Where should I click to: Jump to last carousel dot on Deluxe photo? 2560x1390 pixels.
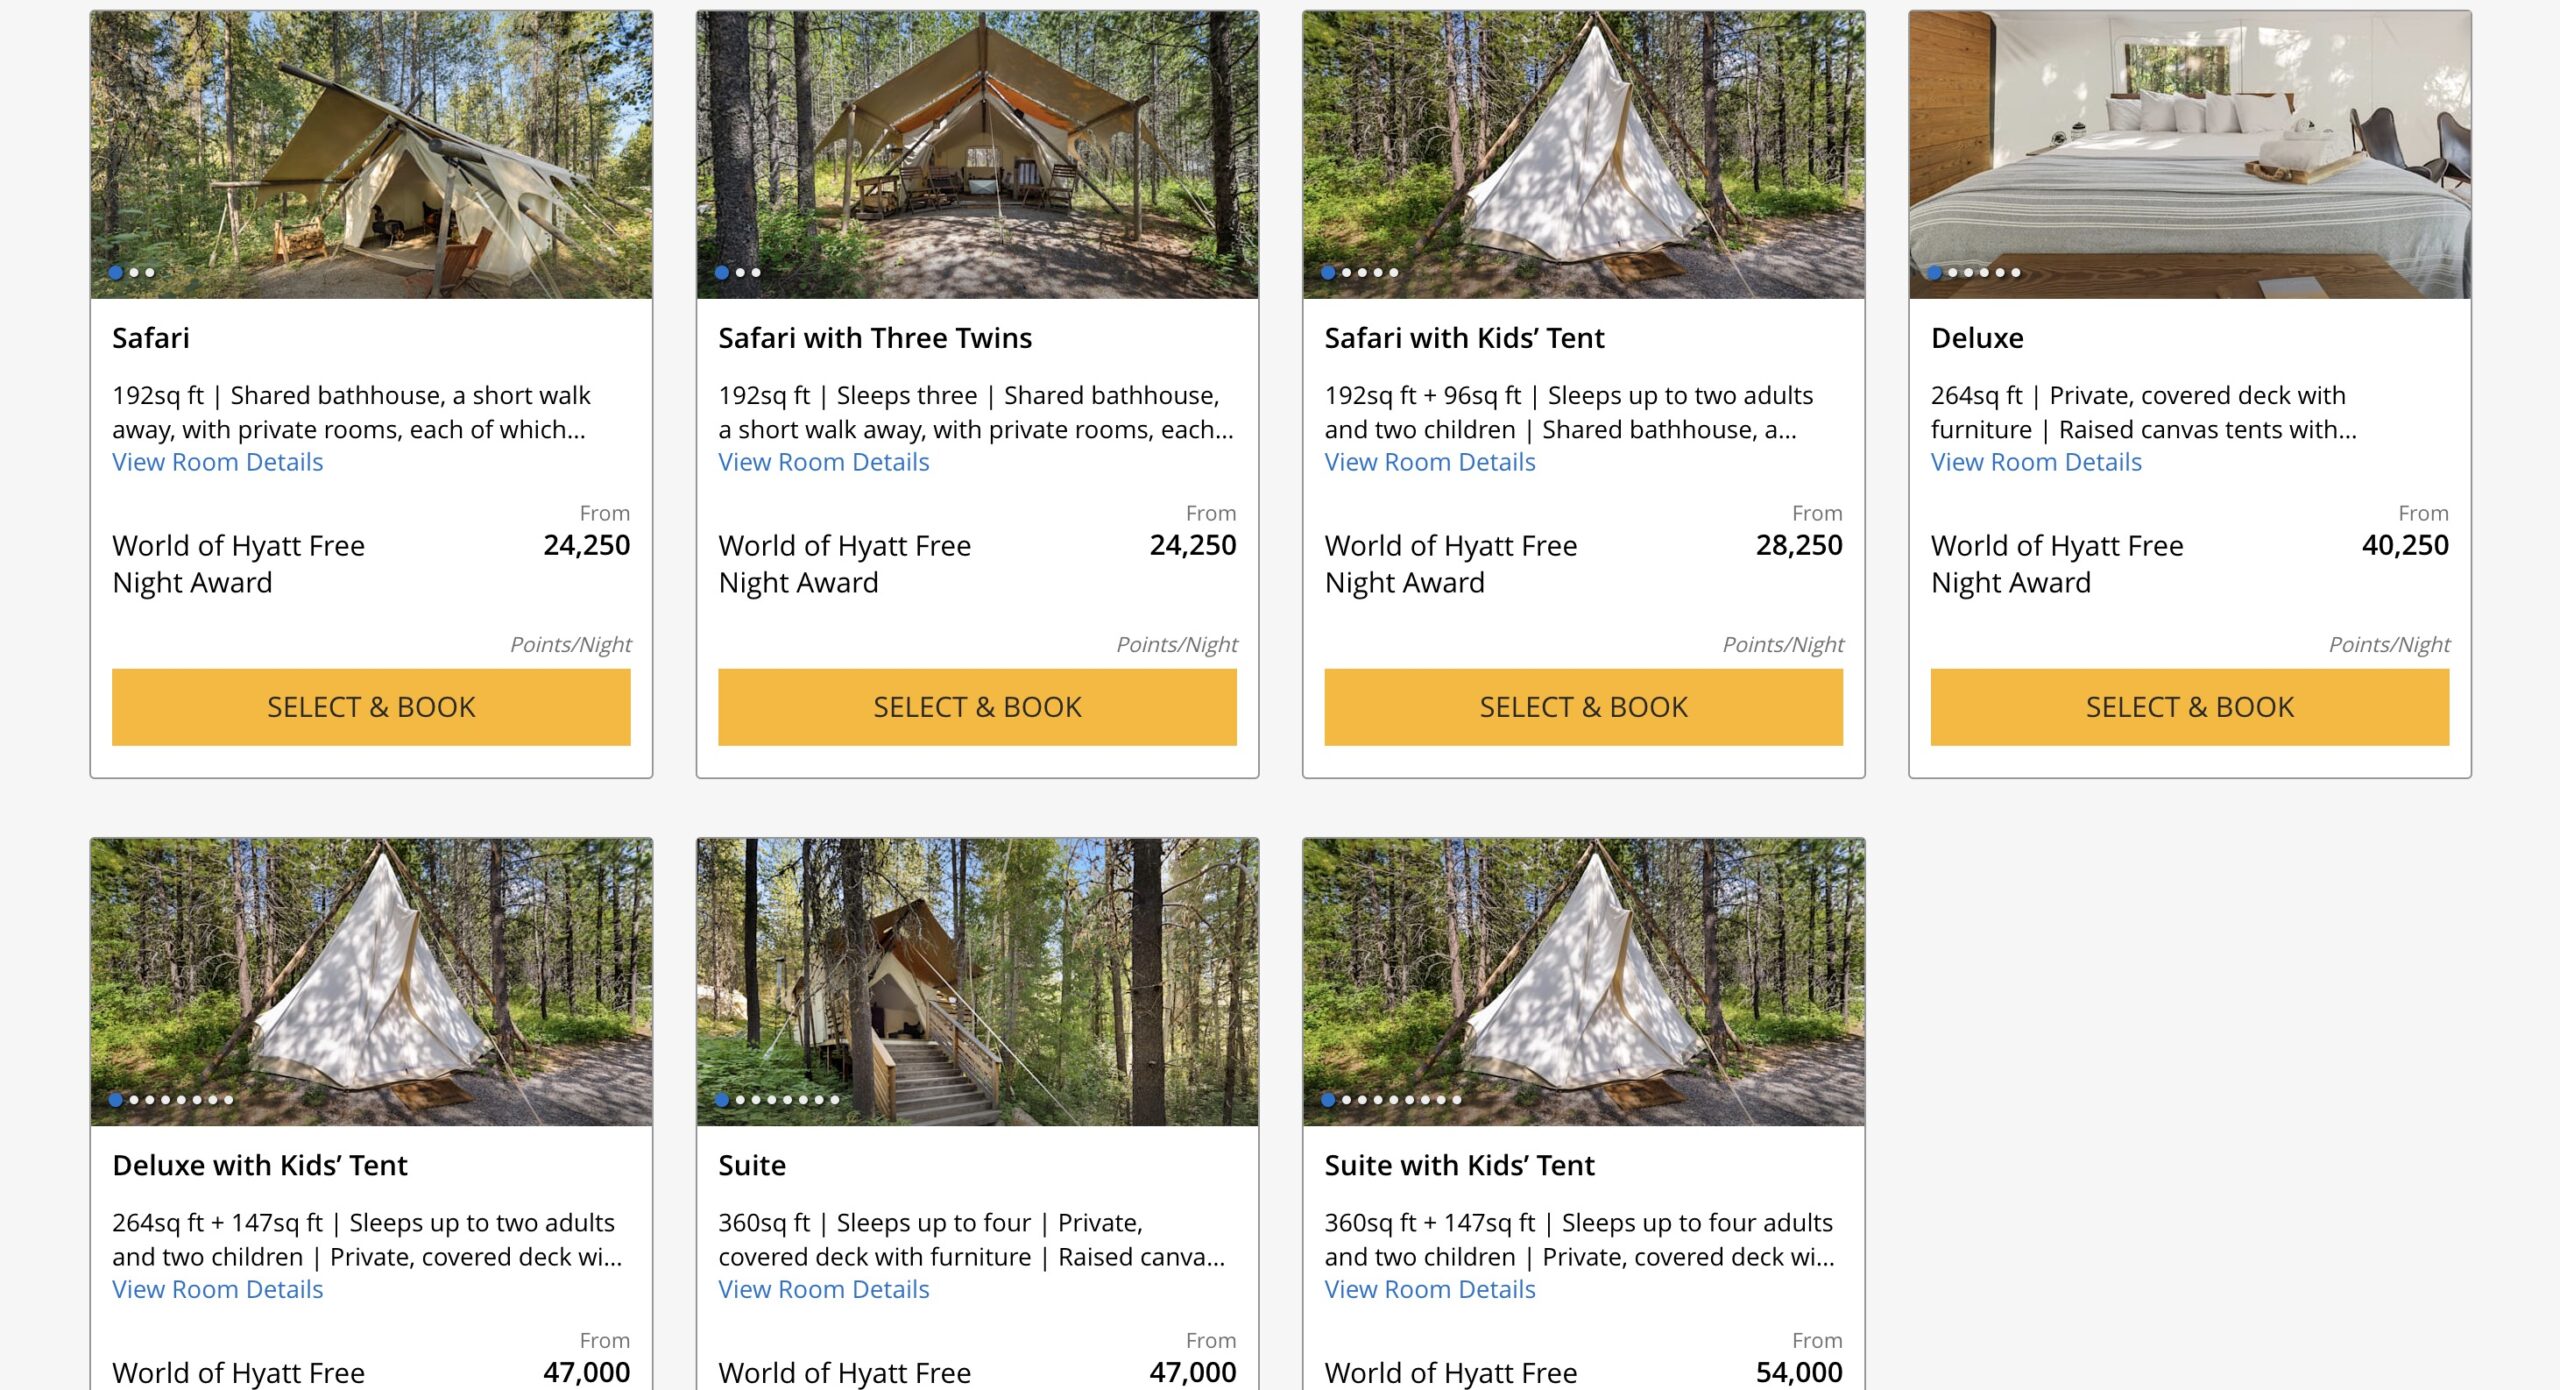tap(2016, 272)
